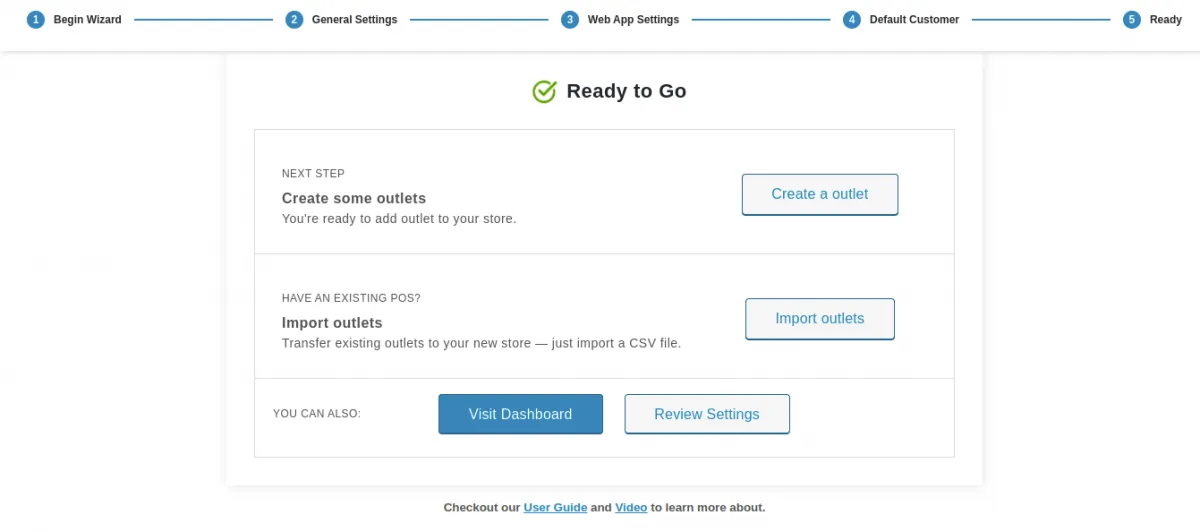Return to Default Customer step

(914, 20)
